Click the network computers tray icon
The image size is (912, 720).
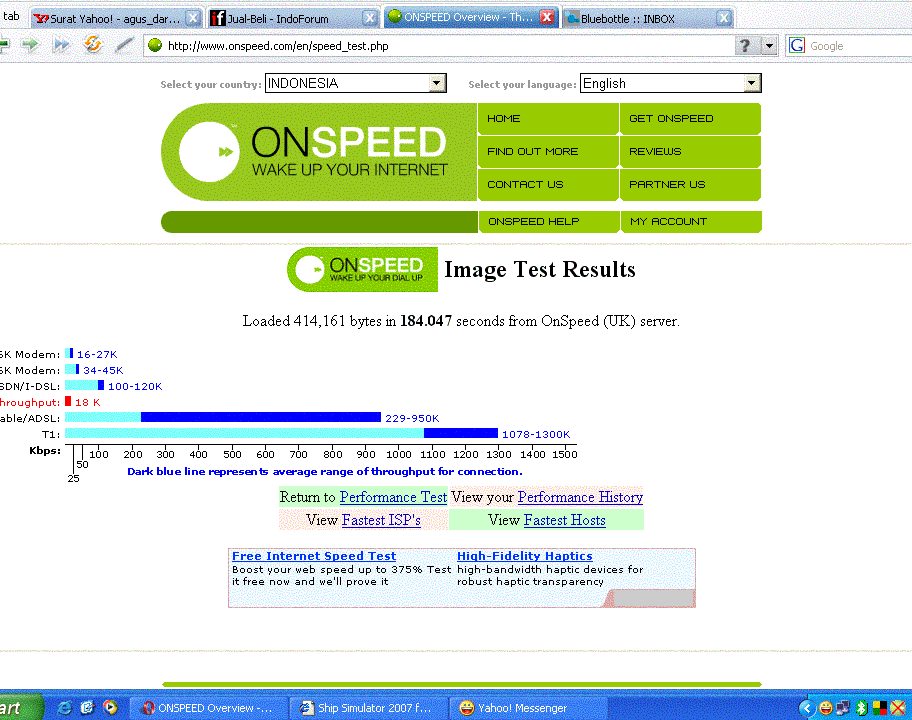click(x=843, y=708)
